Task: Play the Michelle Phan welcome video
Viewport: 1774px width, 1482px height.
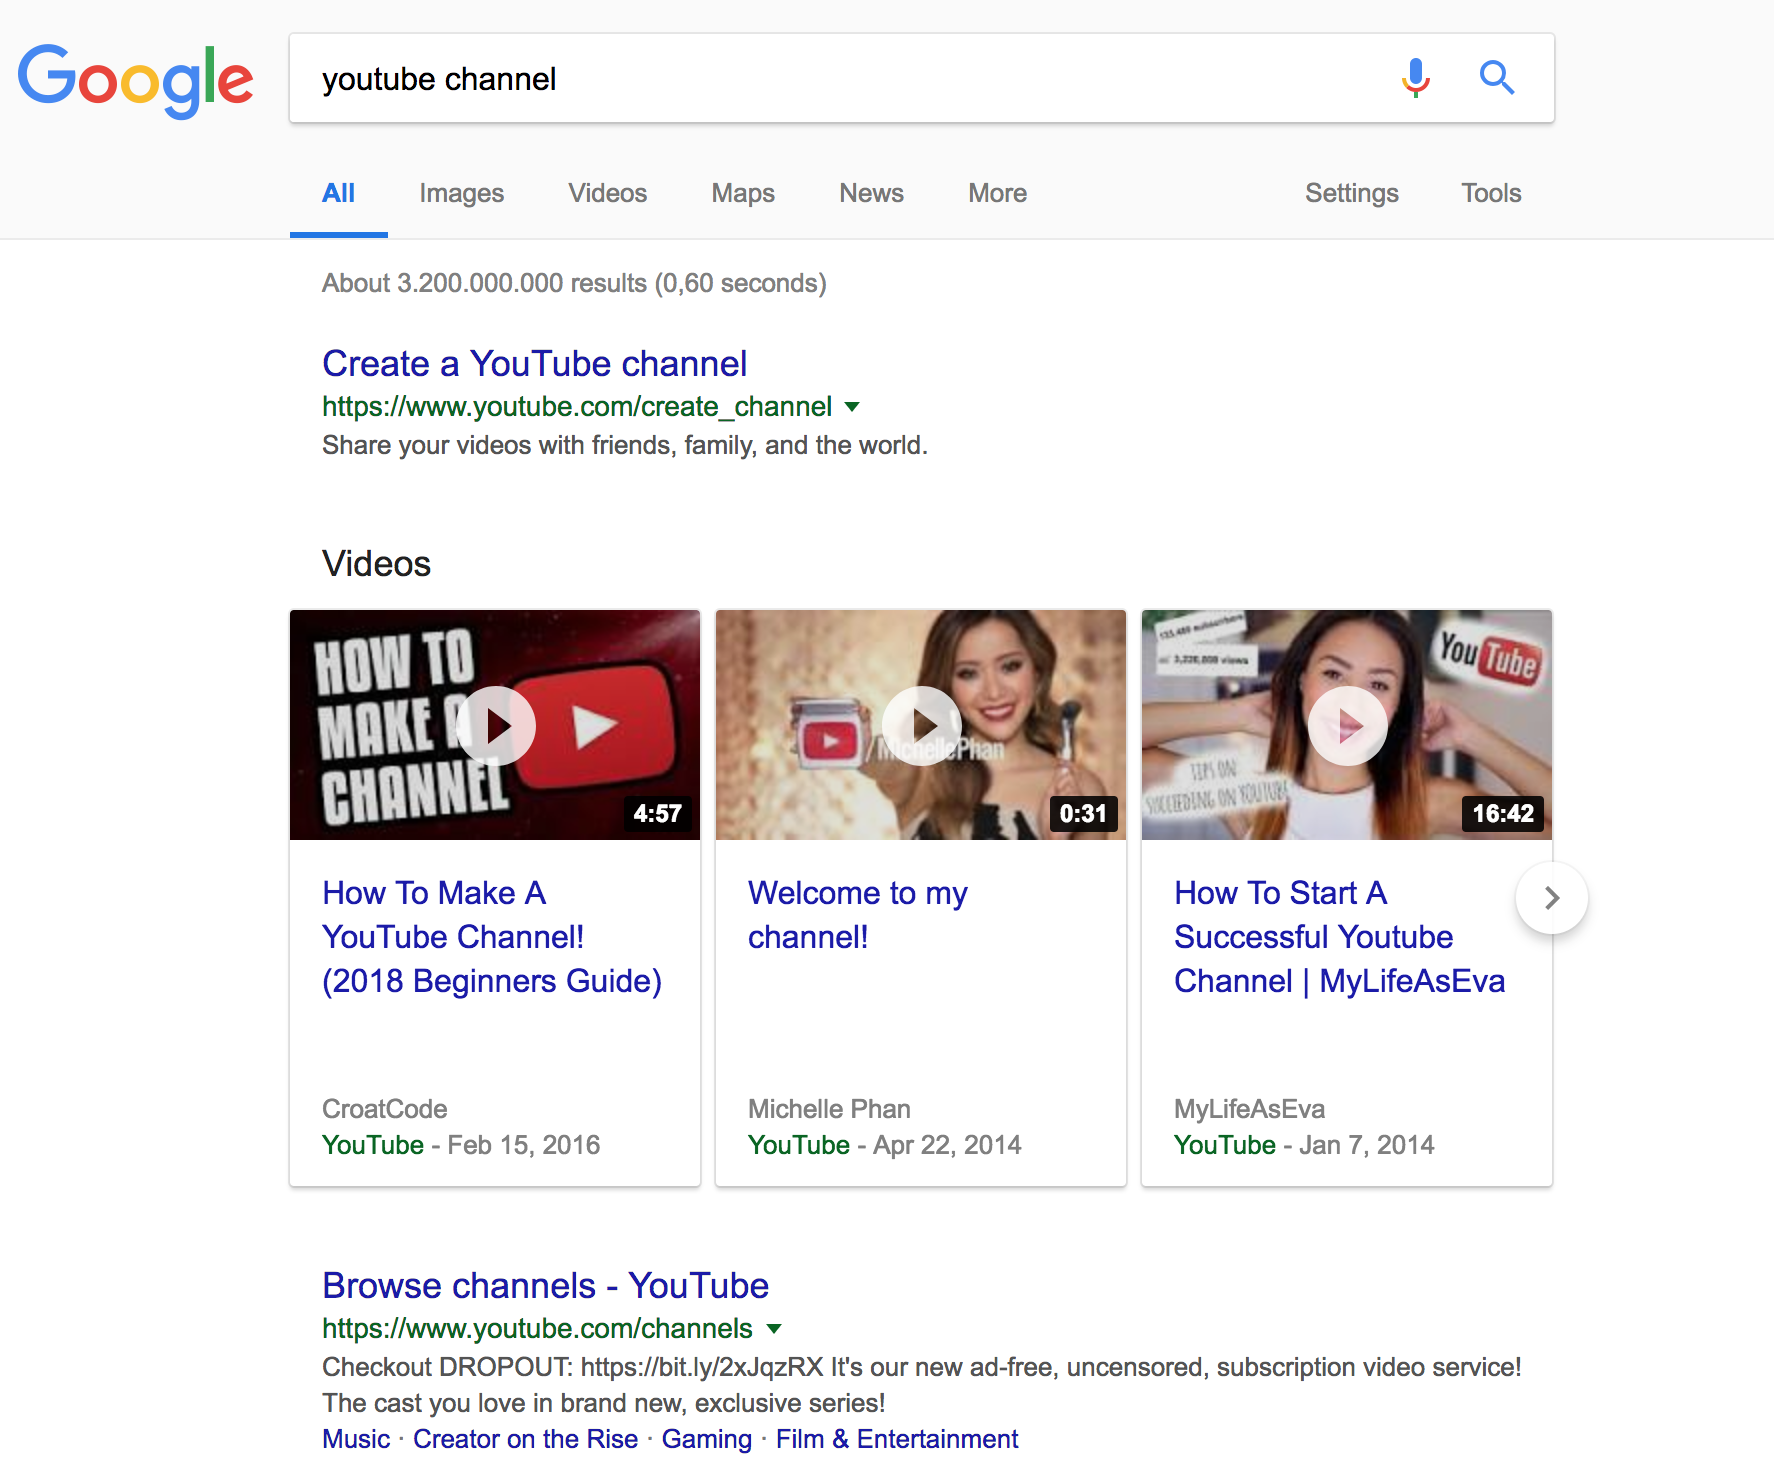Action: click(921, 725)
